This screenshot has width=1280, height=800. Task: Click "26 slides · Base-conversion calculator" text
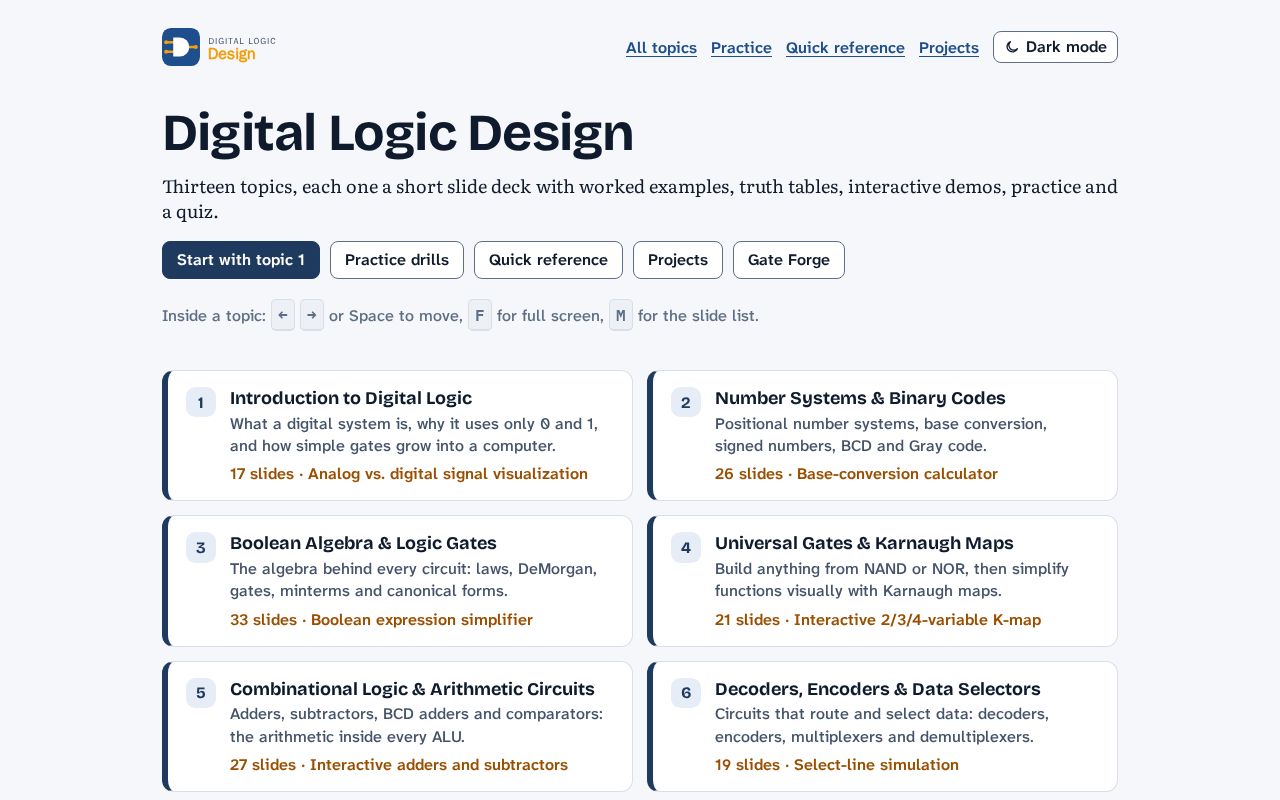856,474
